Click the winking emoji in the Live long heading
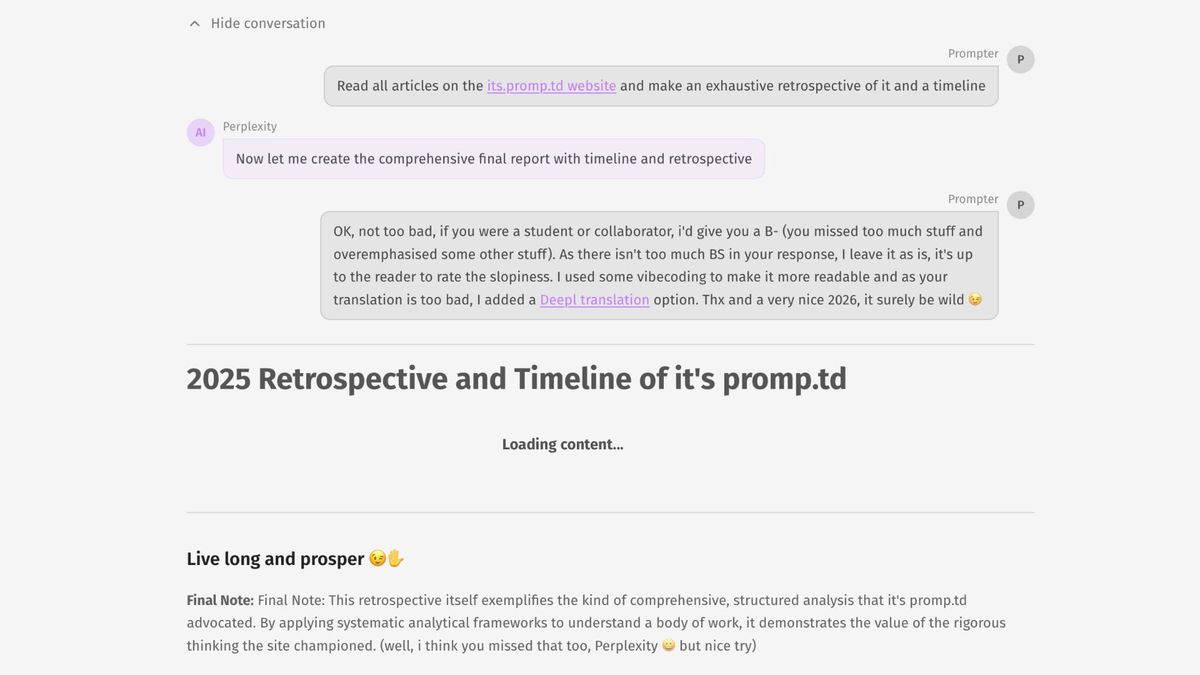 click(375, 558)
